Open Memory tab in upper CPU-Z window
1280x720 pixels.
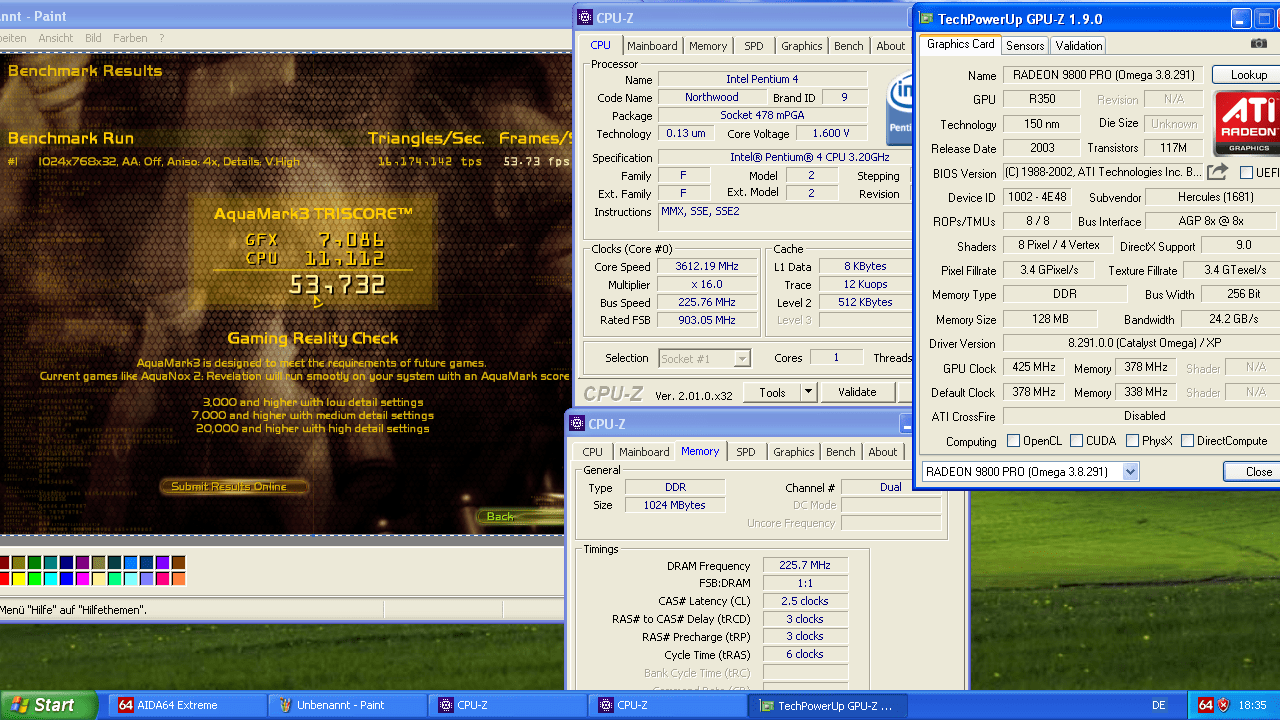[708, 46]
